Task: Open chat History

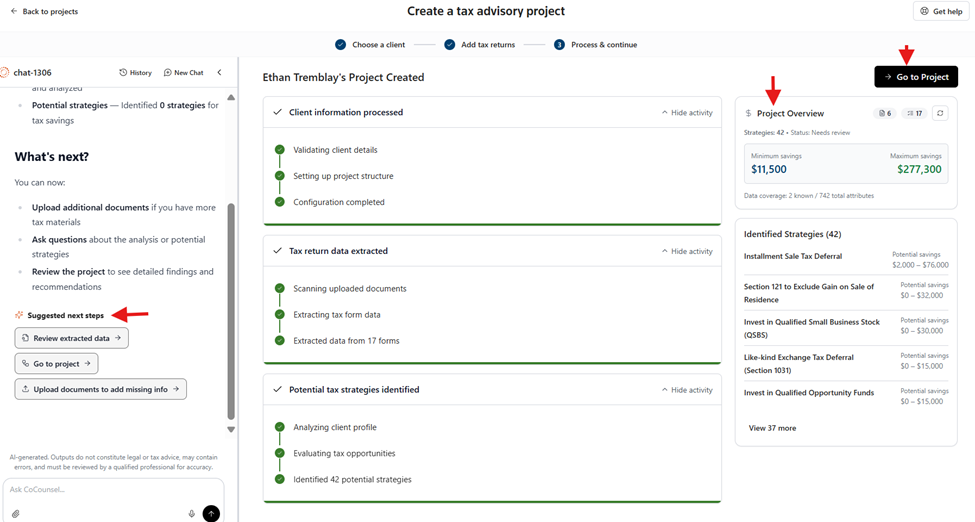Action: (x=136, y=73)
